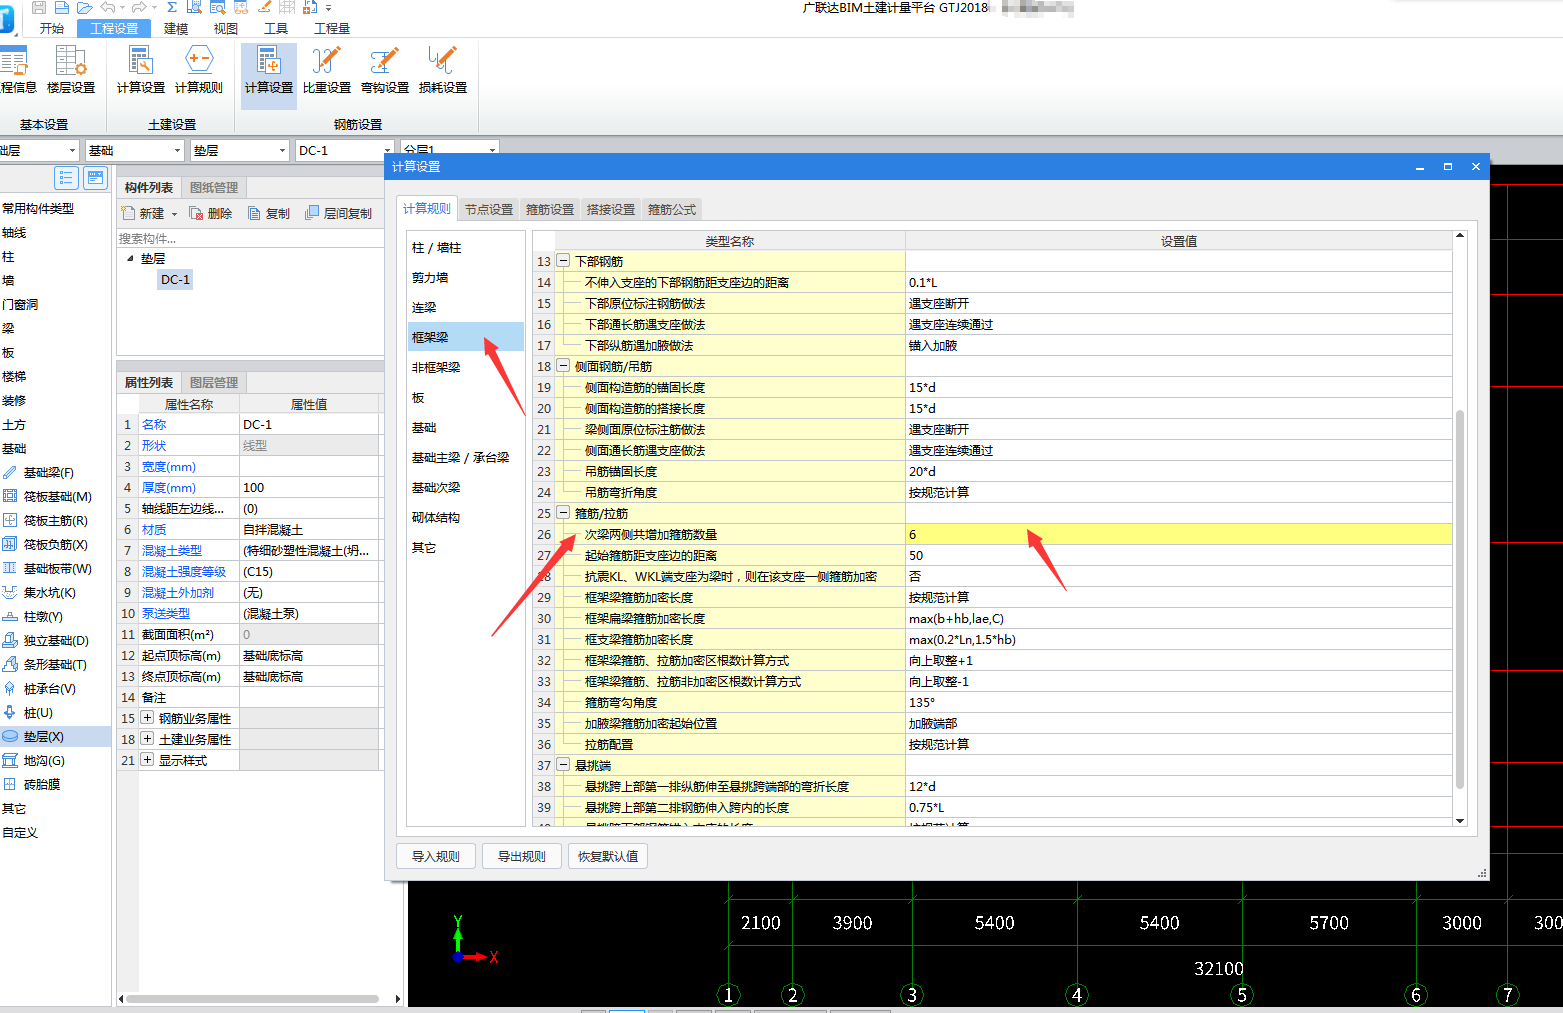Select 地沟(G) item
This screenshot has width=1563, height=1013.
[44, 760]
